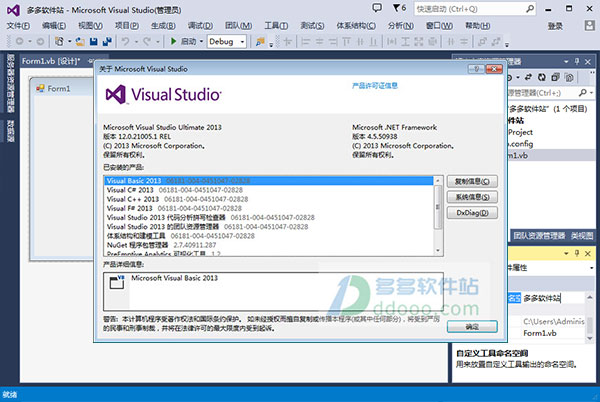Click Collapse All icon in Solution Explorer toolbar

(x=555, y=77)
